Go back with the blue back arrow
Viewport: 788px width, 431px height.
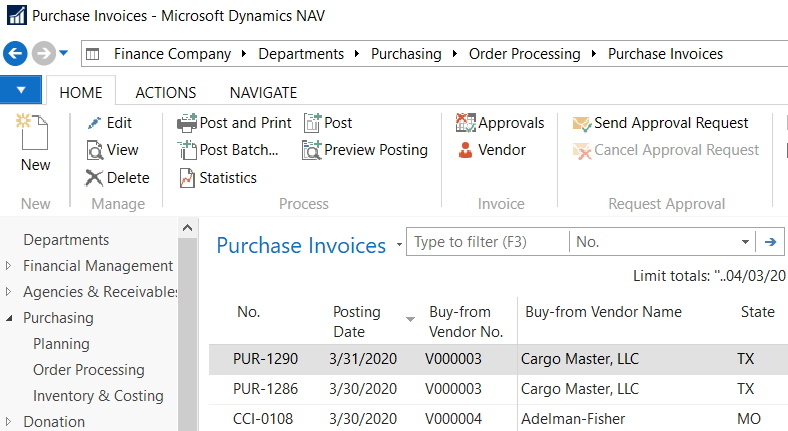[15, 53]
